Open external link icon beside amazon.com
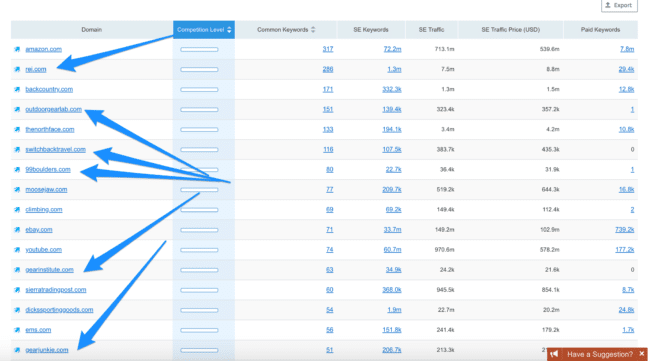This screenshot has height=361, width=650. [x=17, y=49]
